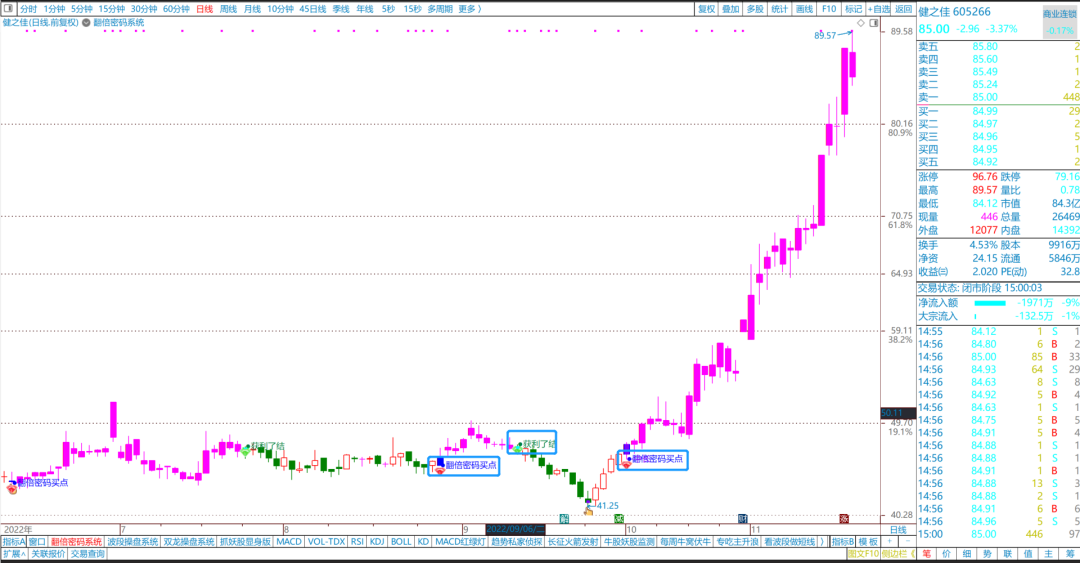This screenshot has height=563, width=1080.
Task: Open the 画线 drawing tools
Action: 804,9
